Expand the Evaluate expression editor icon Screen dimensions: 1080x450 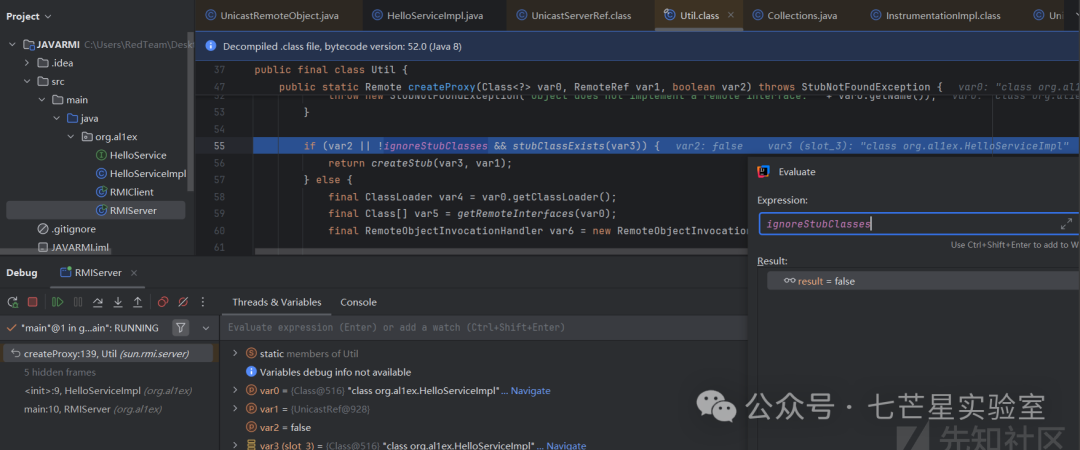(x=1066, y=224)
